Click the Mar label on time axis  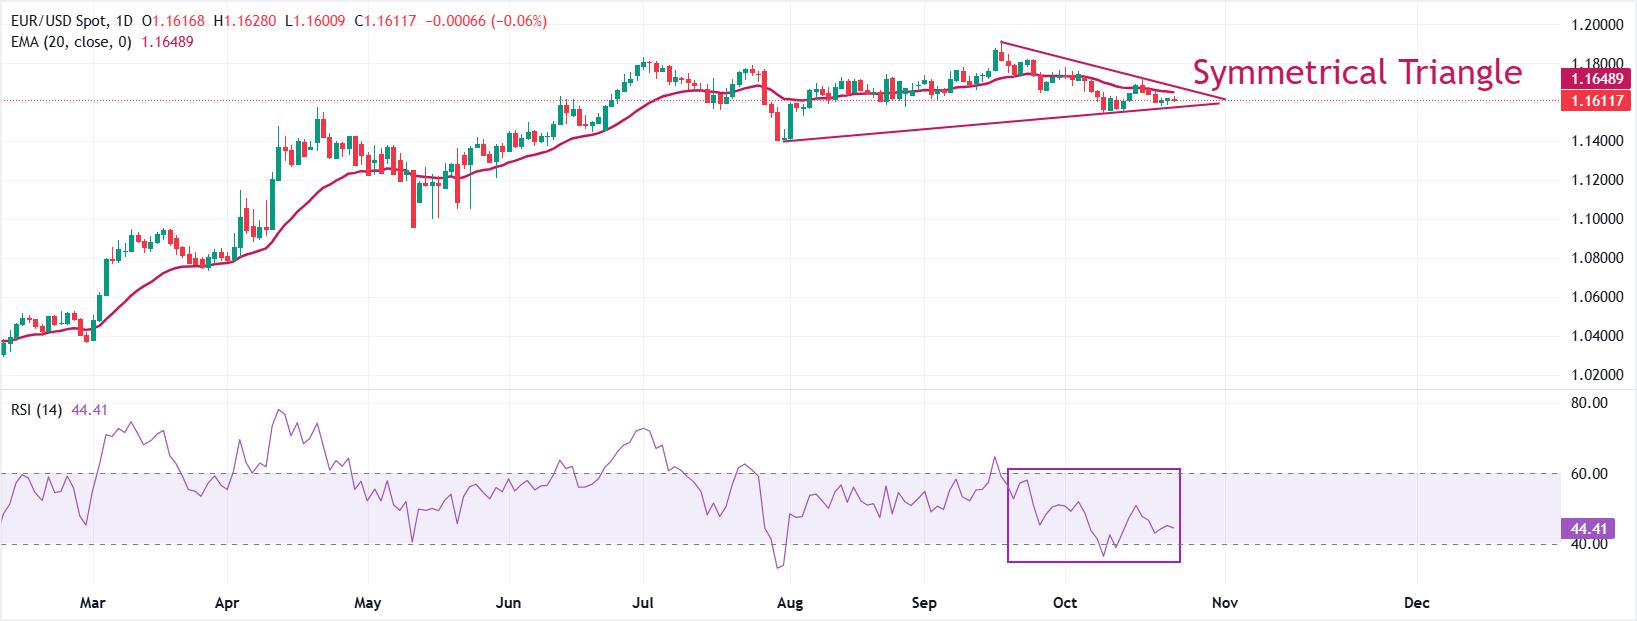[x=92, y=603]
